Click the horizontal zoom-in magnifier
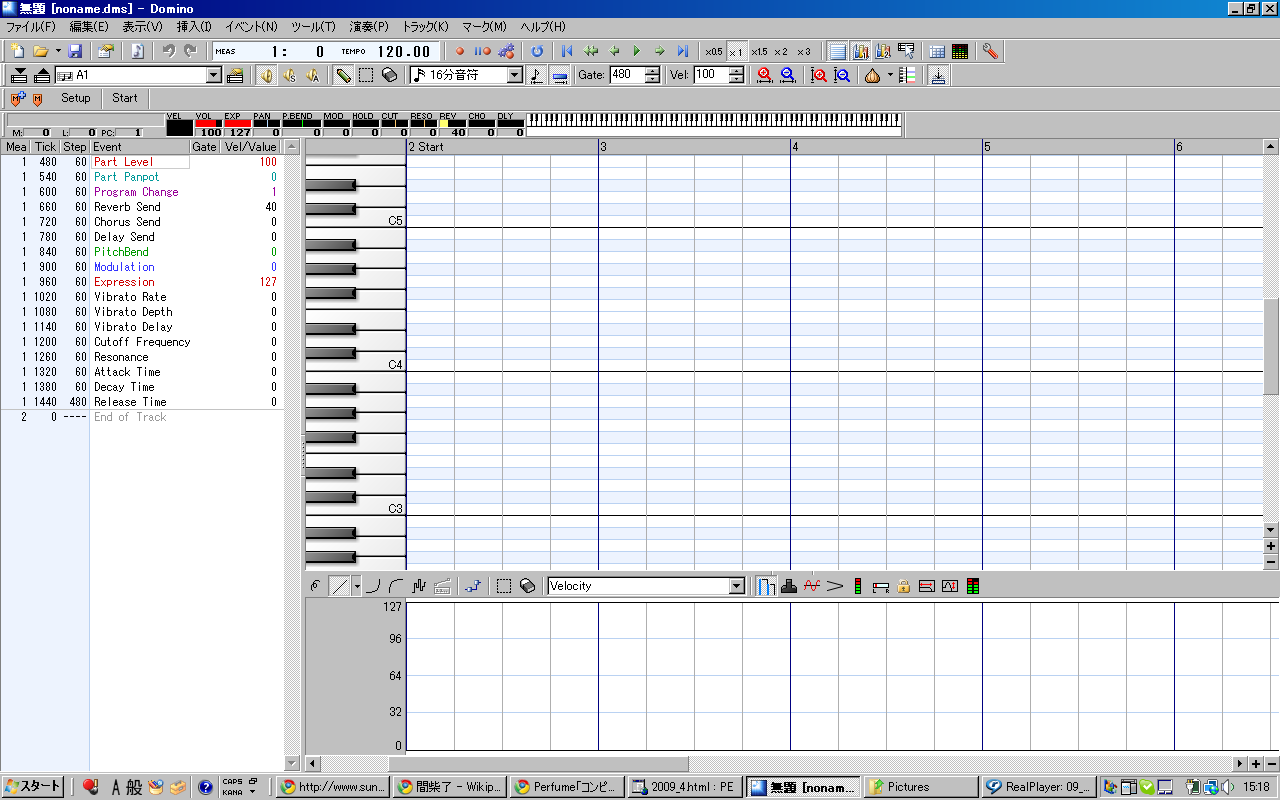 tap(765, 75)
